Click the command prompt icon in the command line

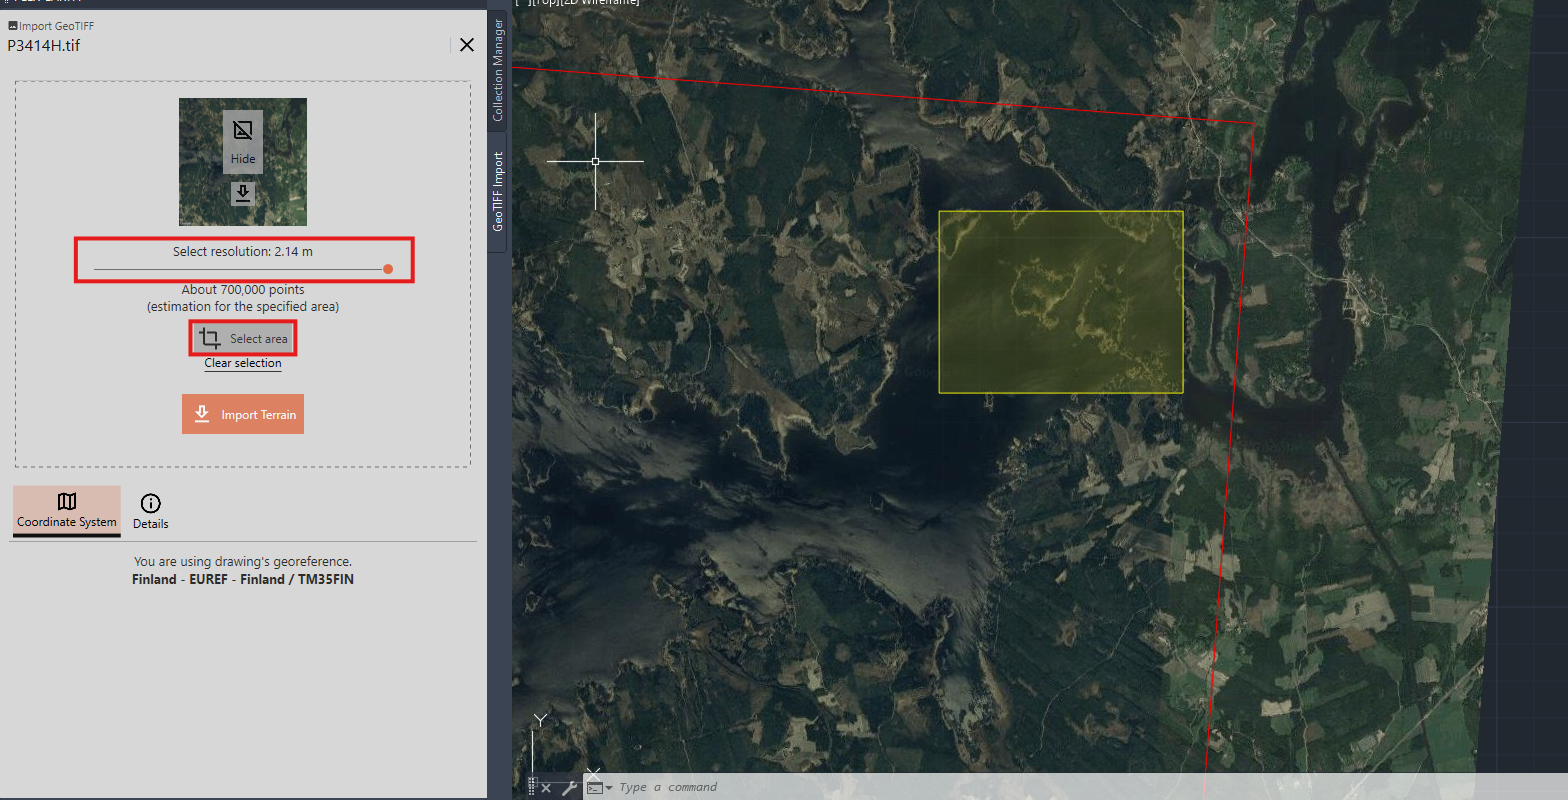point(595,788)
